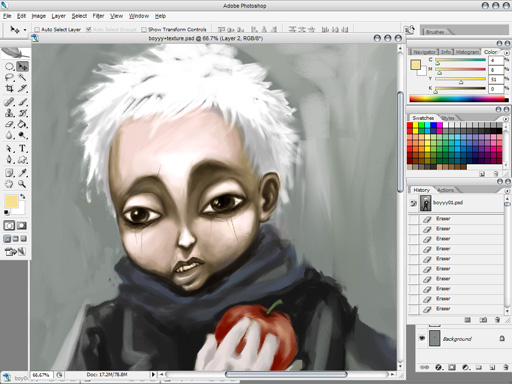This screenshot has height=384, width=512.
Task: Select the boyyy01.psd history snapshot thumbnail
Action: 425,203
